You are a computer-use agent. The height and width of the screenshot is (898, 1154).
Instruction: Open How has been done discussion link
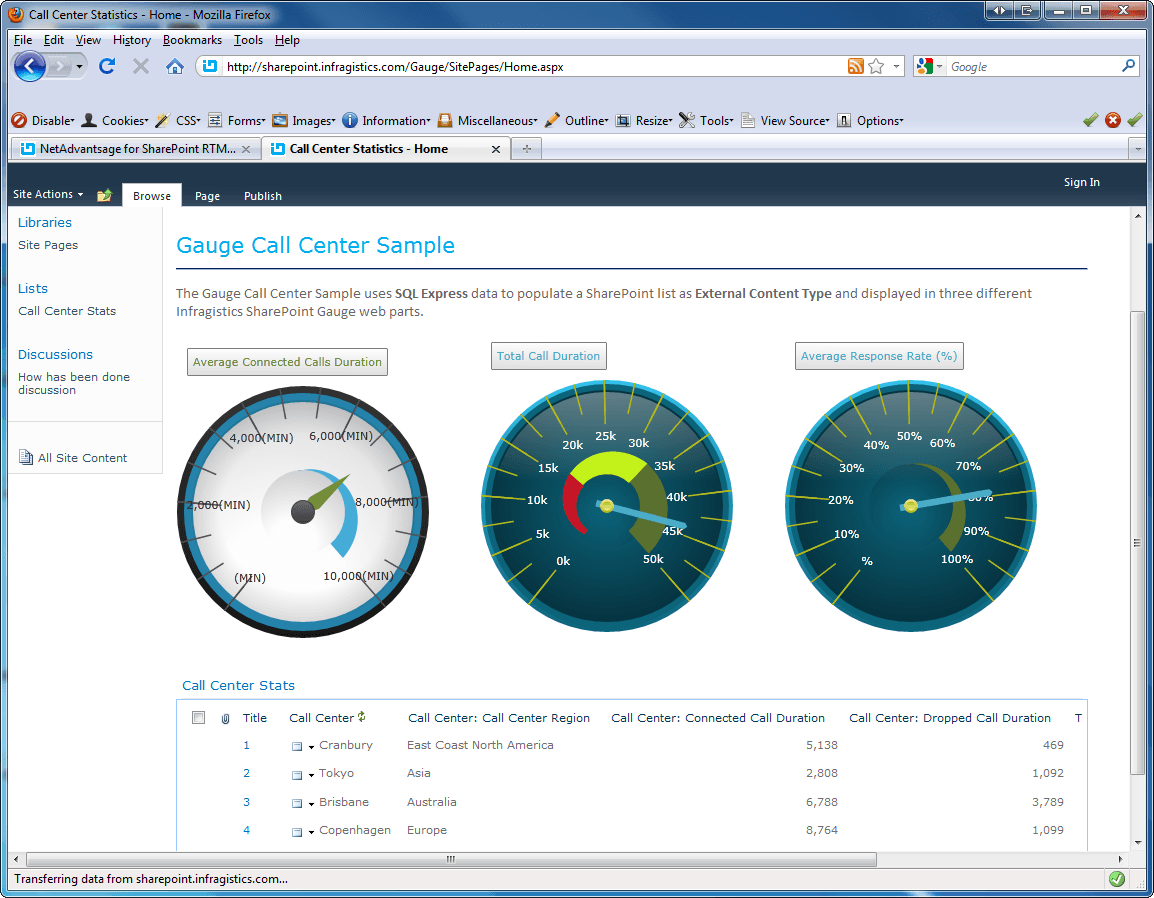pyautogui.click(x=74, y=383)
